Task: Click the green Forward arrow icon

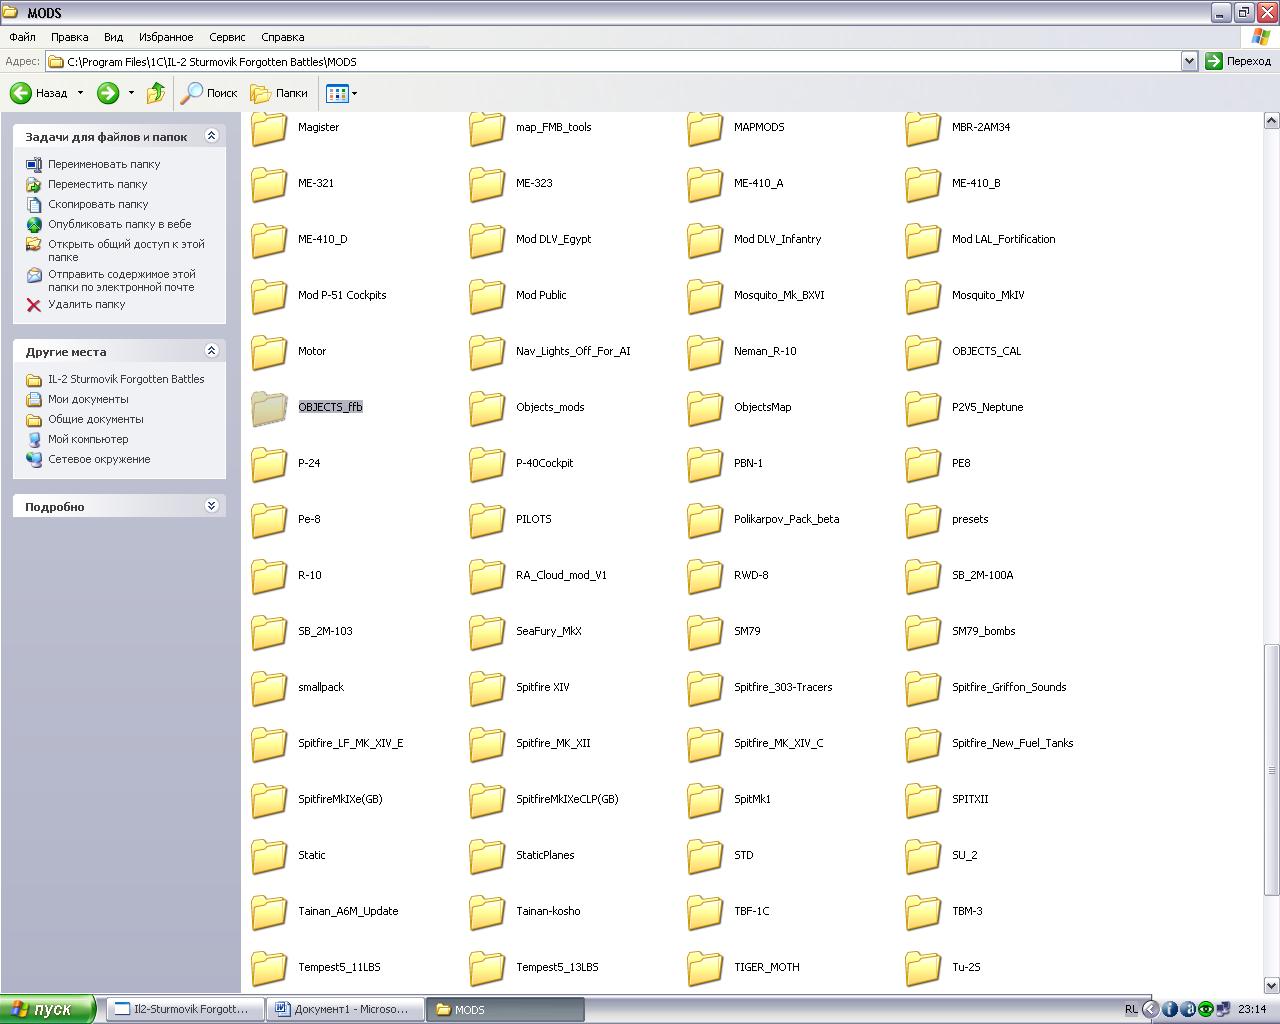Action: (x=108, y=93)
